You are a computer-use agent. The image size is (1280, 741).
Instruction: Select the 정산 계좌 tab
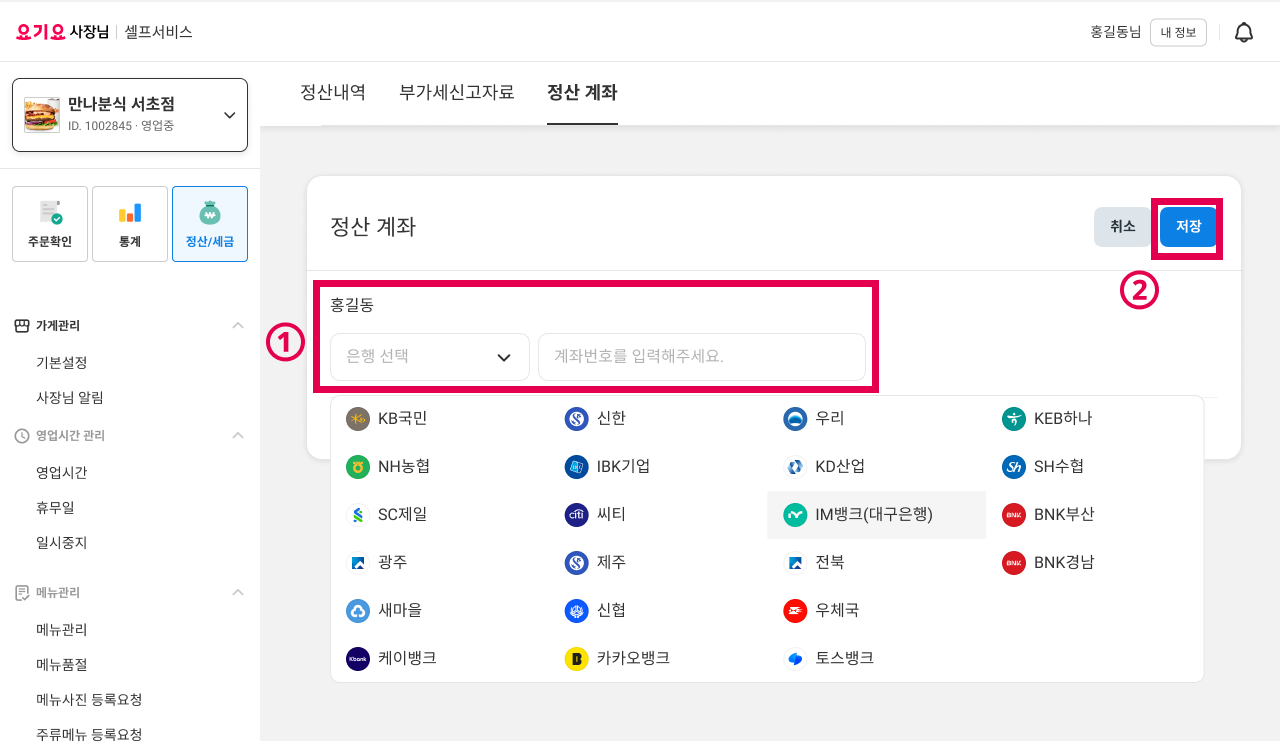[x=582, y=93]
